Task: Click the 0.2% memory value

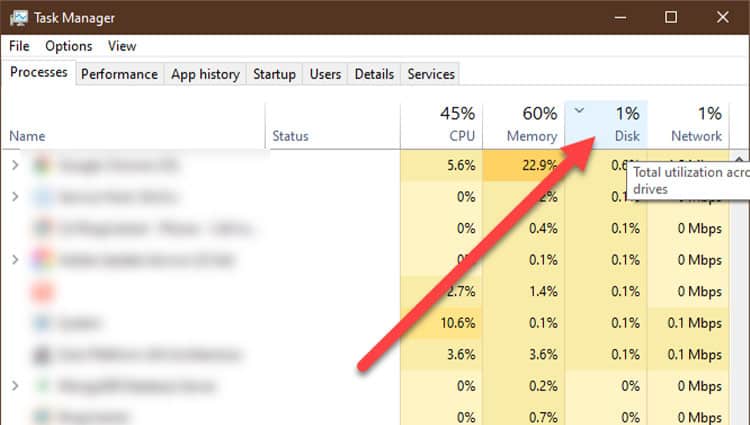Action: 543,386
